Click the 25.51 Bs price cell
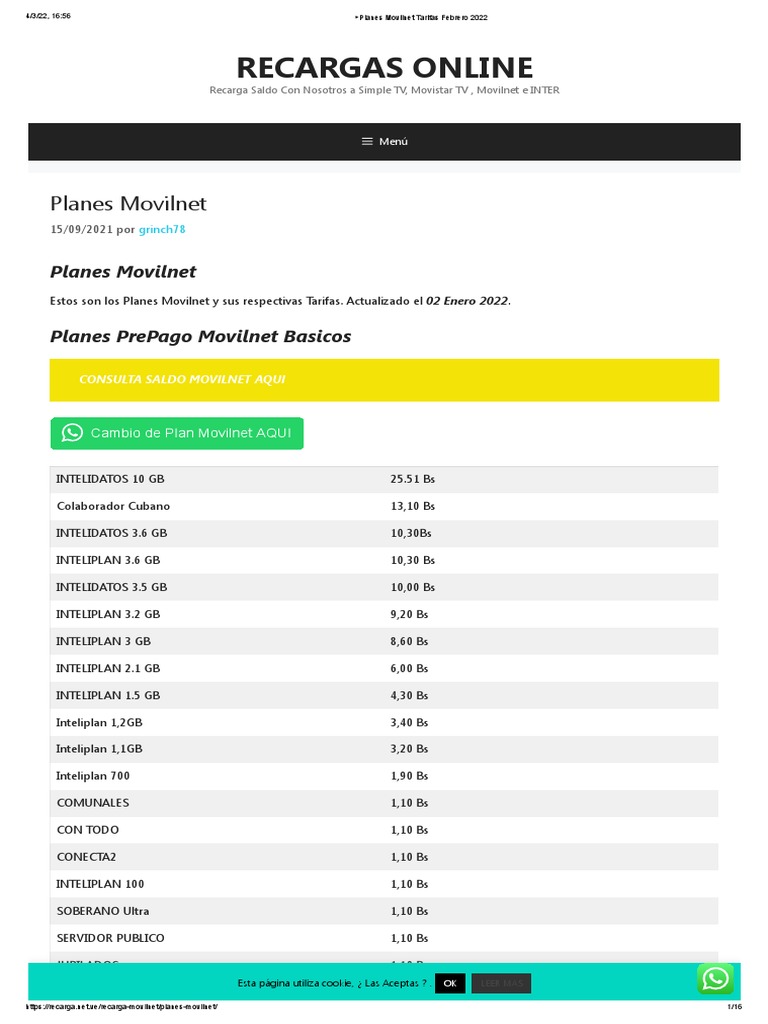Screen dimensions: 768x1024 (x=412, y=479)
